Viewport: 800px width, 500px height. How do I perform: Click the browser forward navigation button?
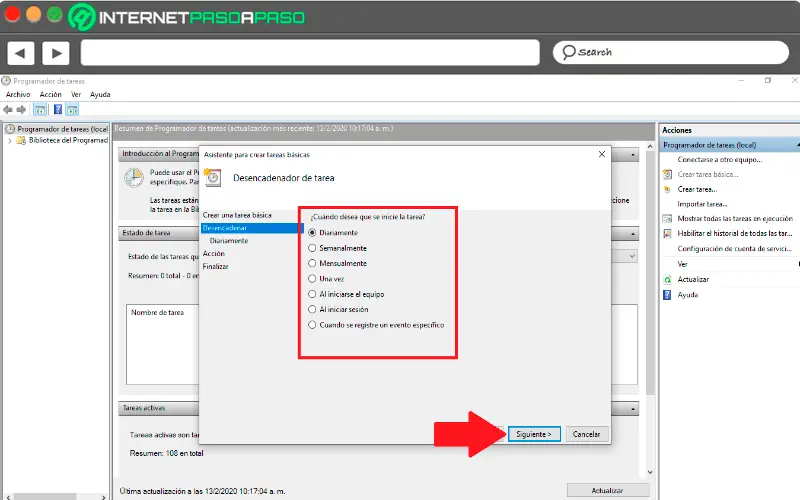(x=56, y=53)
